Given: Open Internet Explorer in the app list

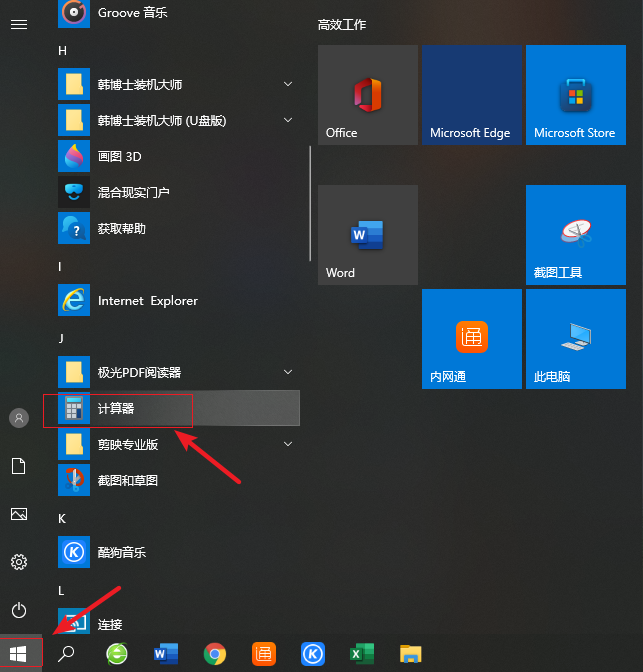Looking at the screenshot, I should (x=147, y=301).
